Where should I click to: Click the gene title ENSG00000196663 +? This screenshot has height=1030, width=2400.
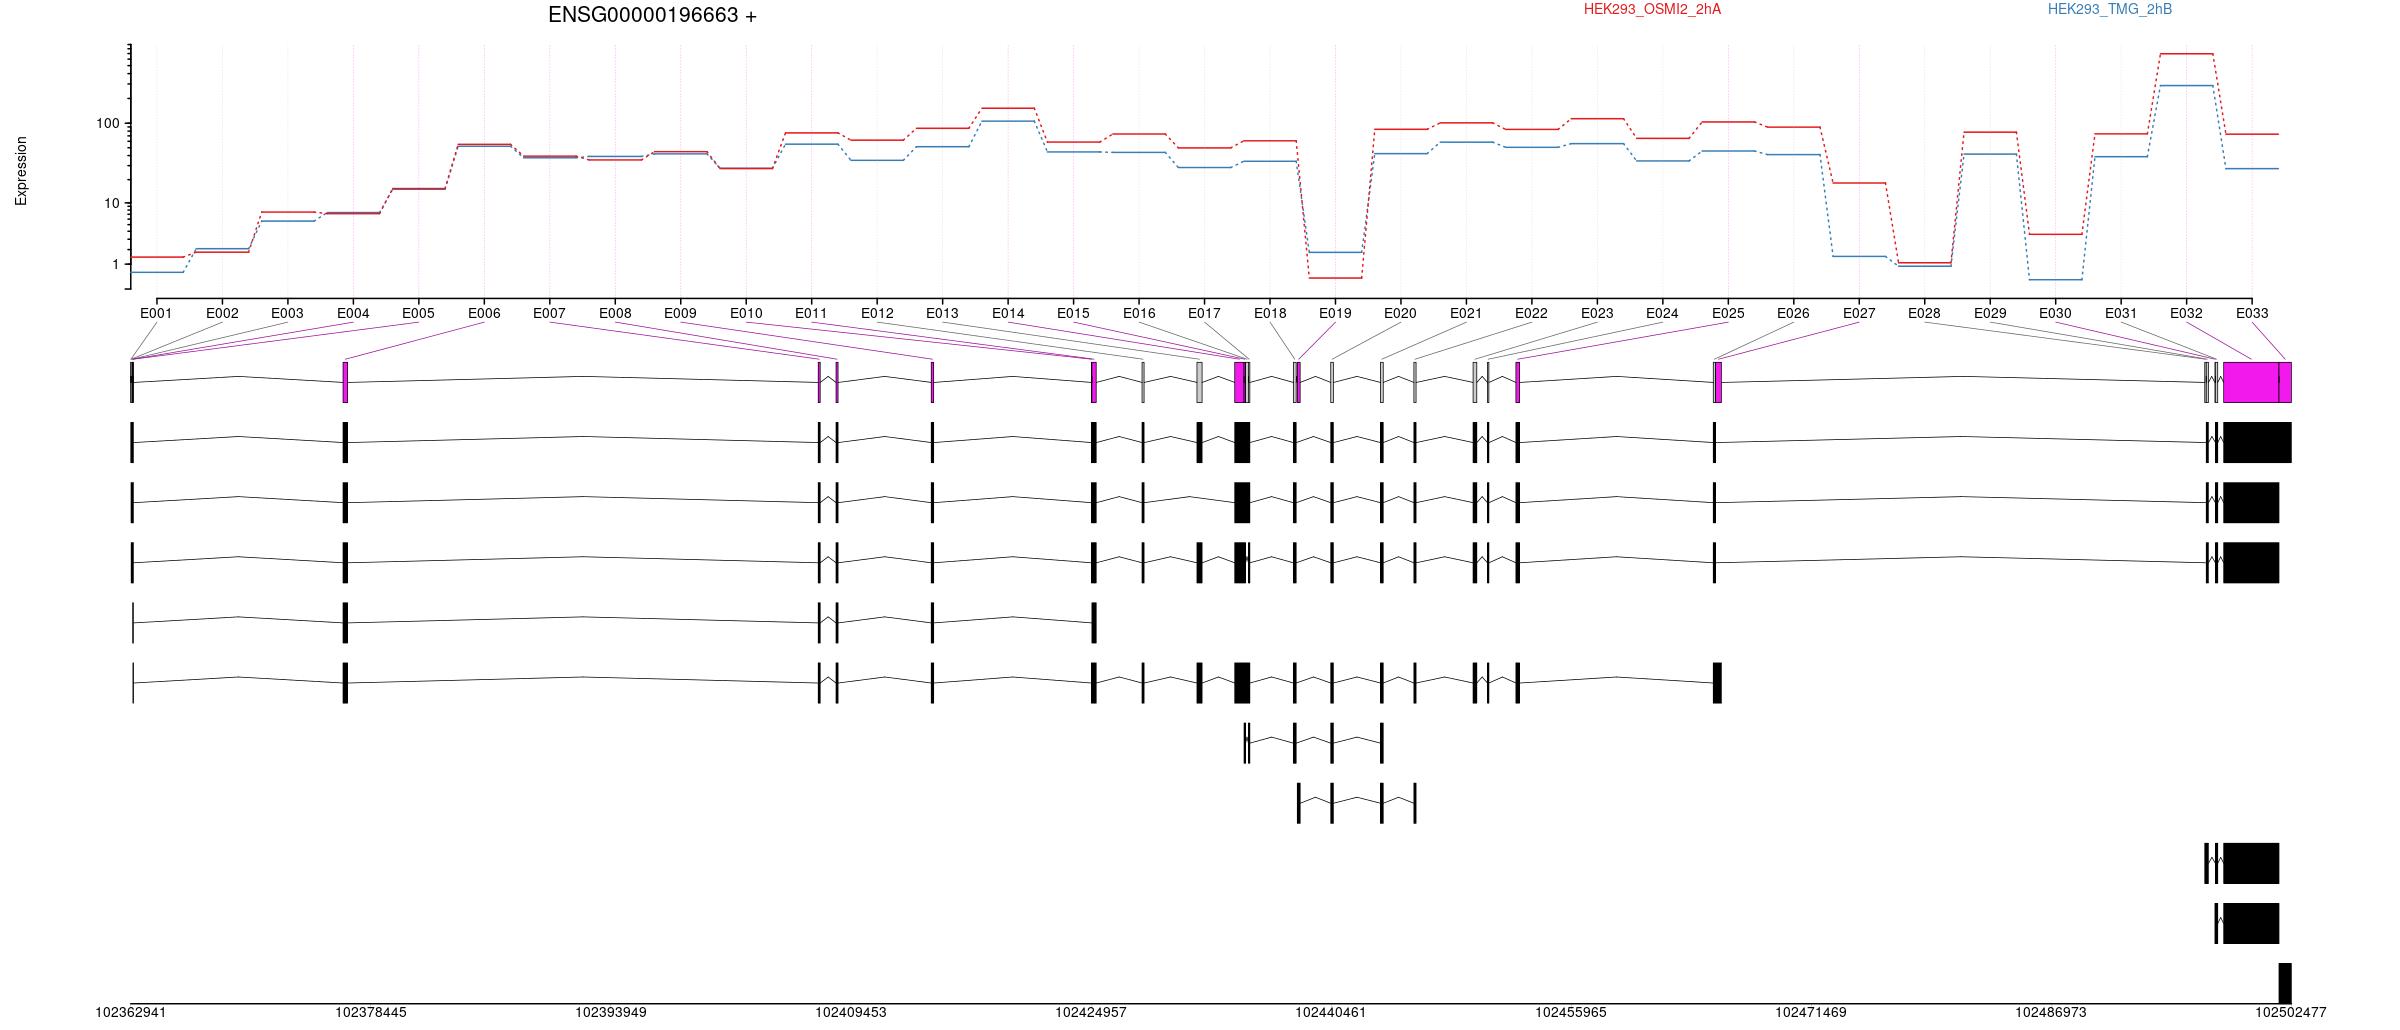(652, 15)
